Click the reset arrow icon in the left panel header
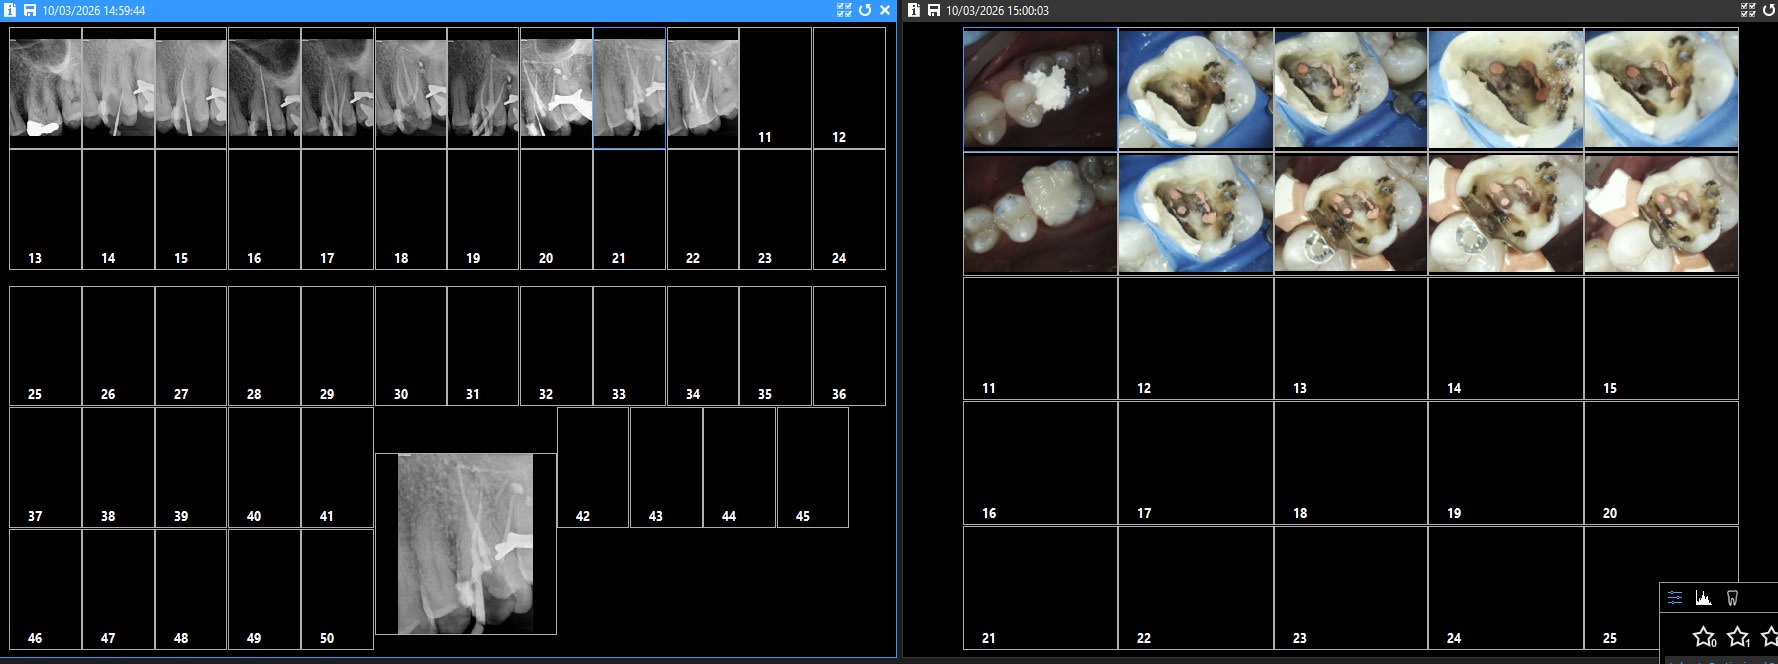The image size is (1778, 664). 865,10
